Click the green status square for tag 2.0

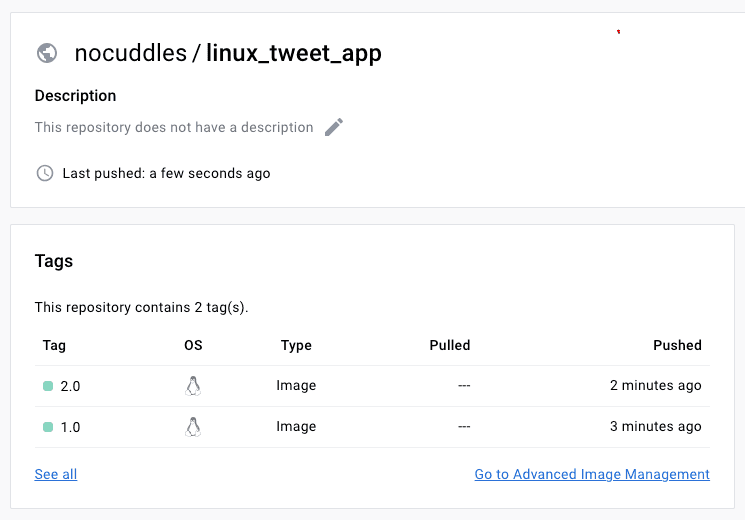(48, 386)
